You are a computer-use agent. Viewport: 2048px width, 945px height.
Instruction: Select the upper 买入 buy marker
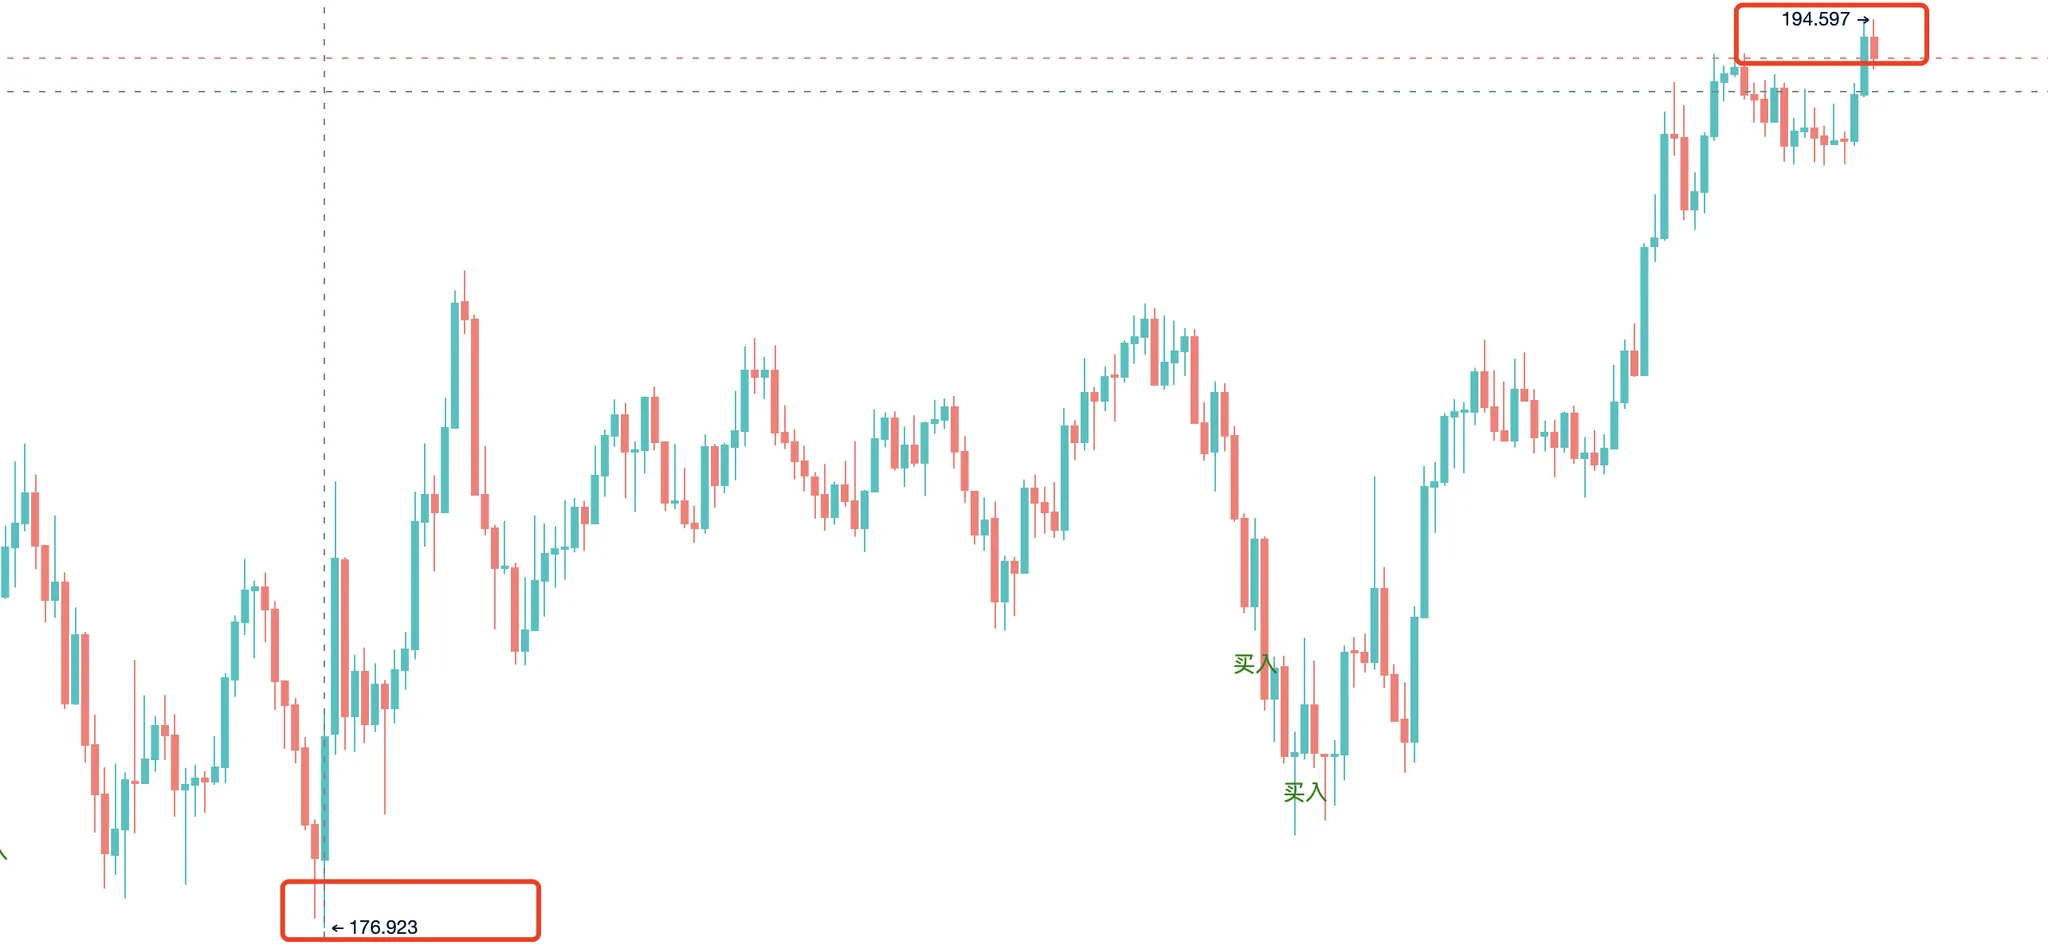(x=1254, y=664)
